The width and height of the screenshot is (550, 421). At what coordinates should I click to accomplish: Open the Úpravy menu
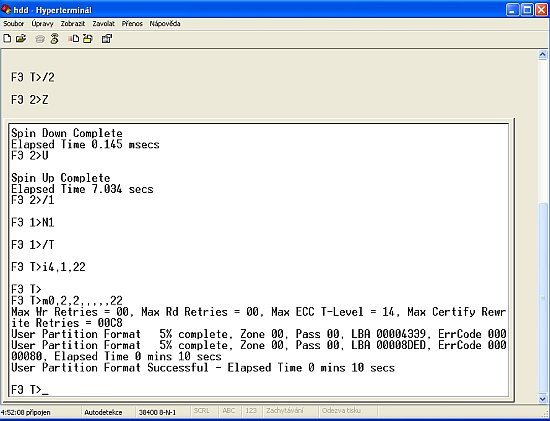pyautogui.click(x=42, y=24)
